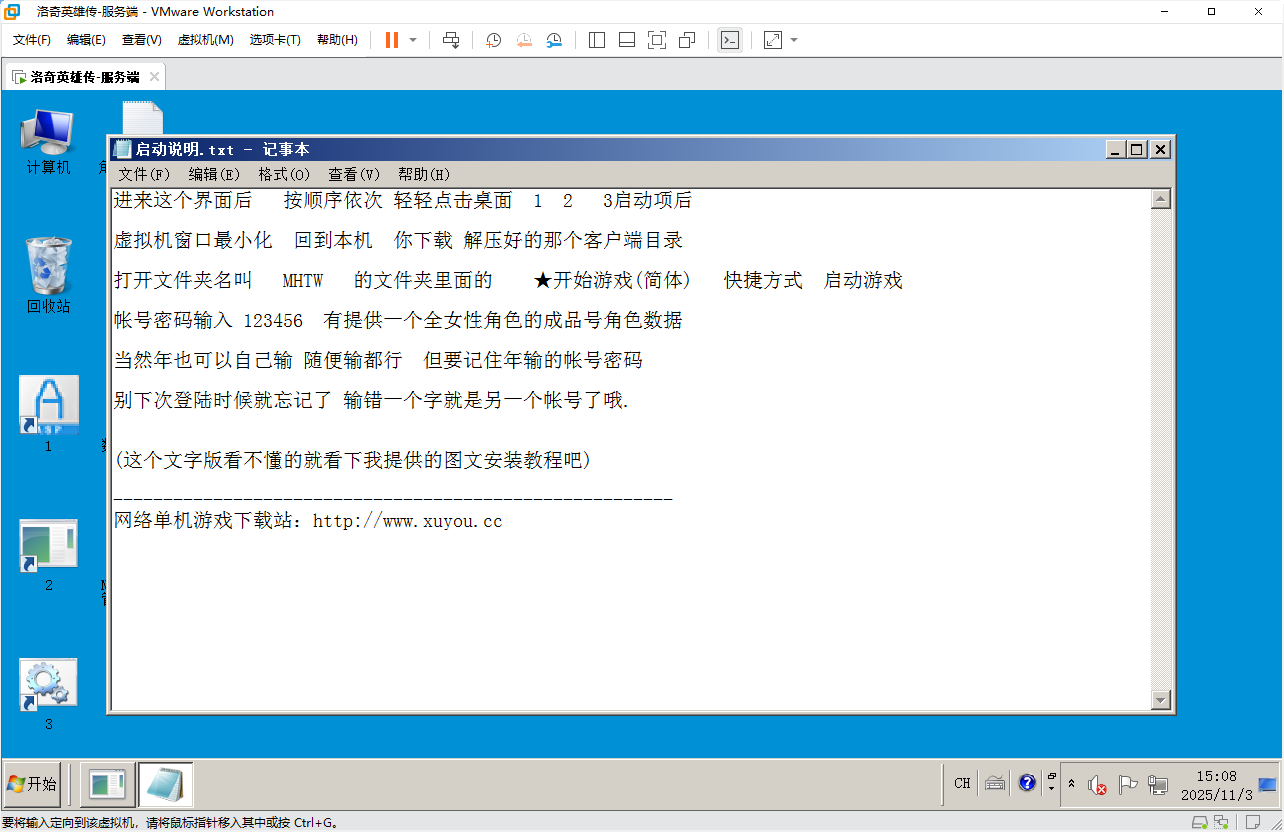The image size is (1284, 832).
Task: Open the 虚拟机(M) menu in VMware
Action: pyautogui.click(x=205, y=40)
